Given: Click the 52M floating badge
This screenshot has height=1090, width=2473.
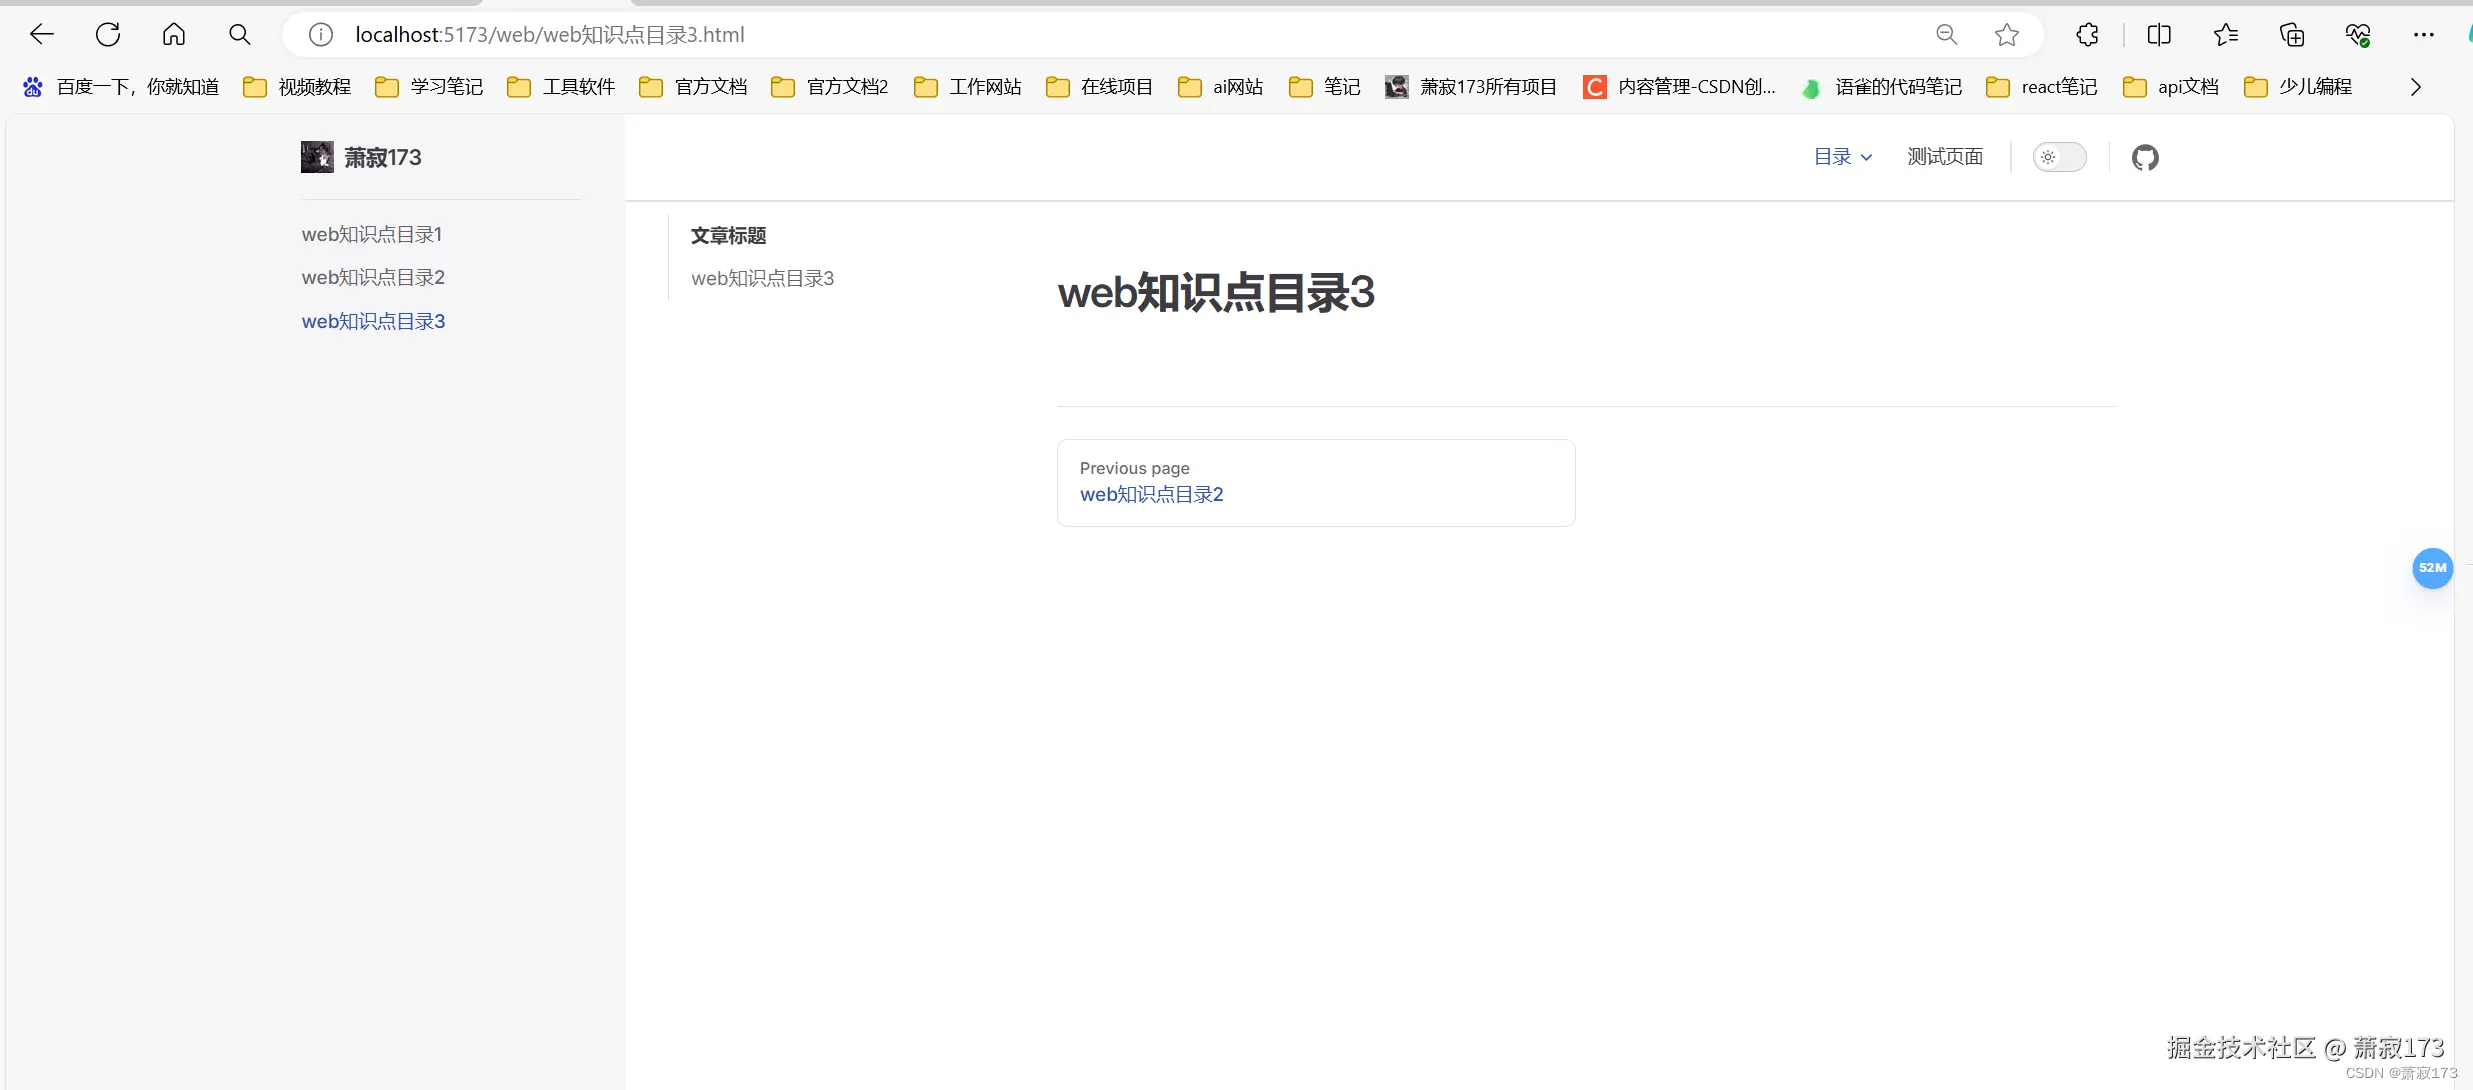Looking at the screenshot, I should (x=2432, y=568).
